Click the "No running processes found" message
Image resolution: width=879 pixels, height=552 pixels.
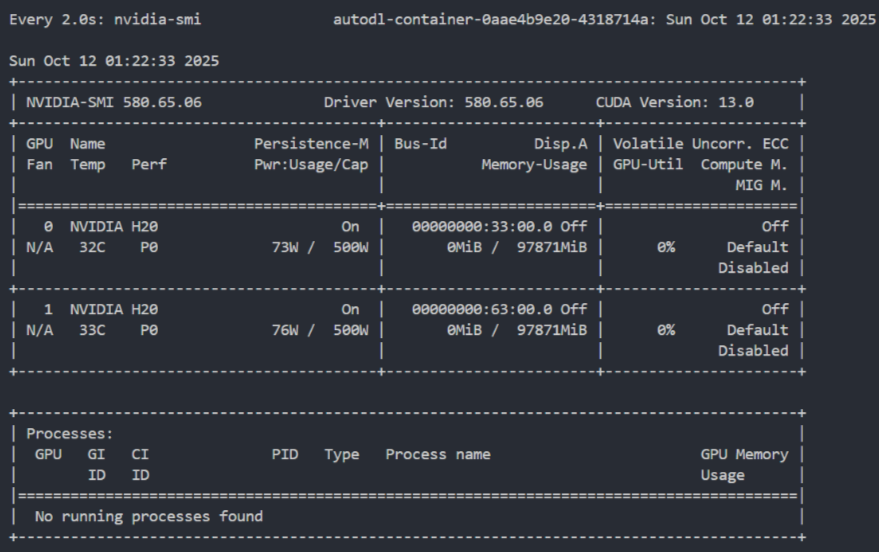click(x=149, y=517)
